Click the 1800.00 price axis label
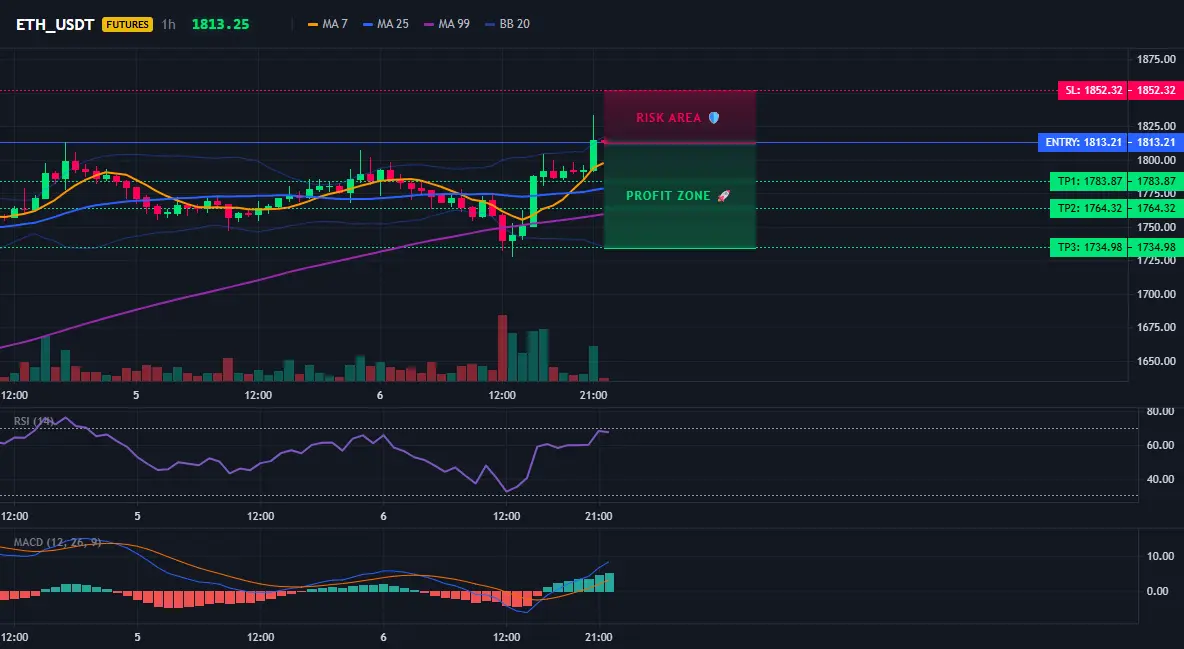The width and height of the screenshot is (1184, 649). point(1156,160)
